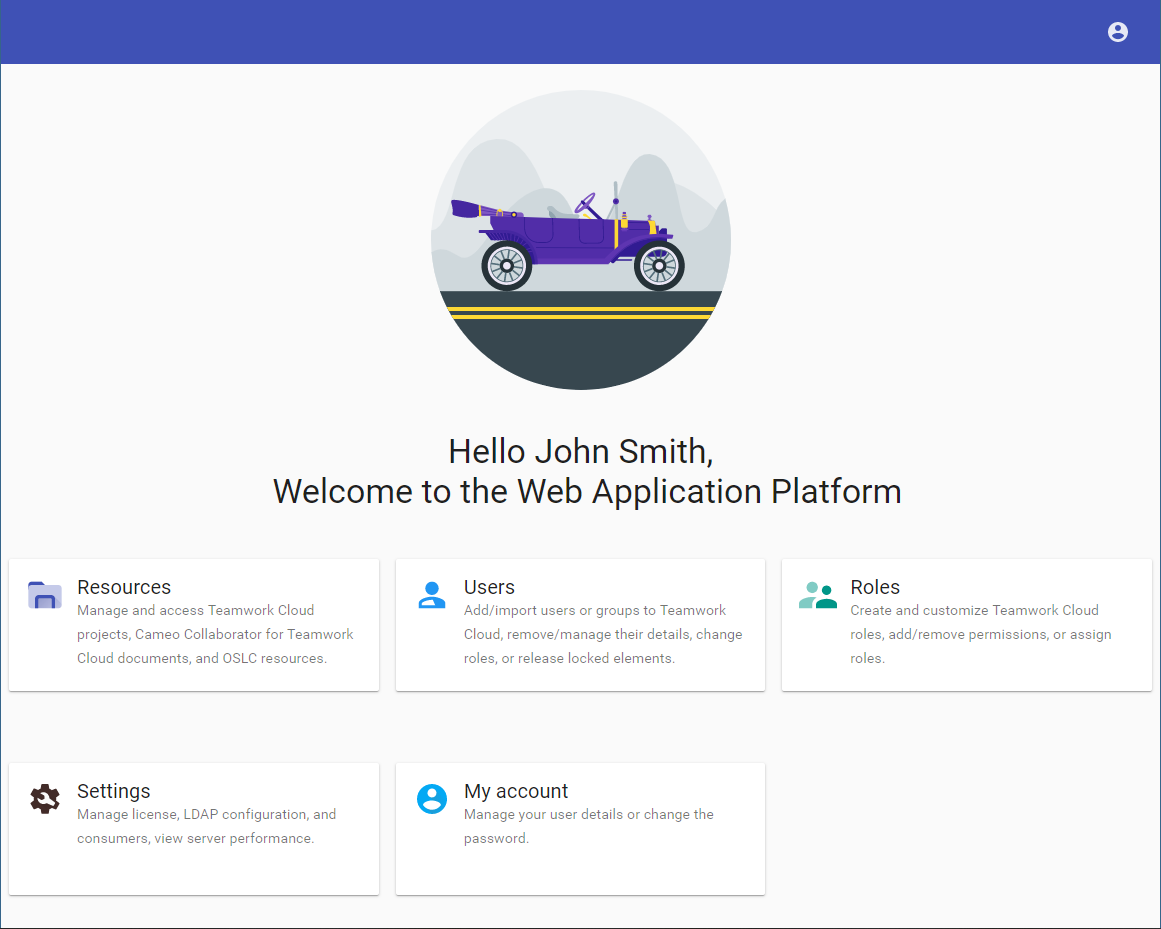Open Roles via its heading

click(874, 588)
